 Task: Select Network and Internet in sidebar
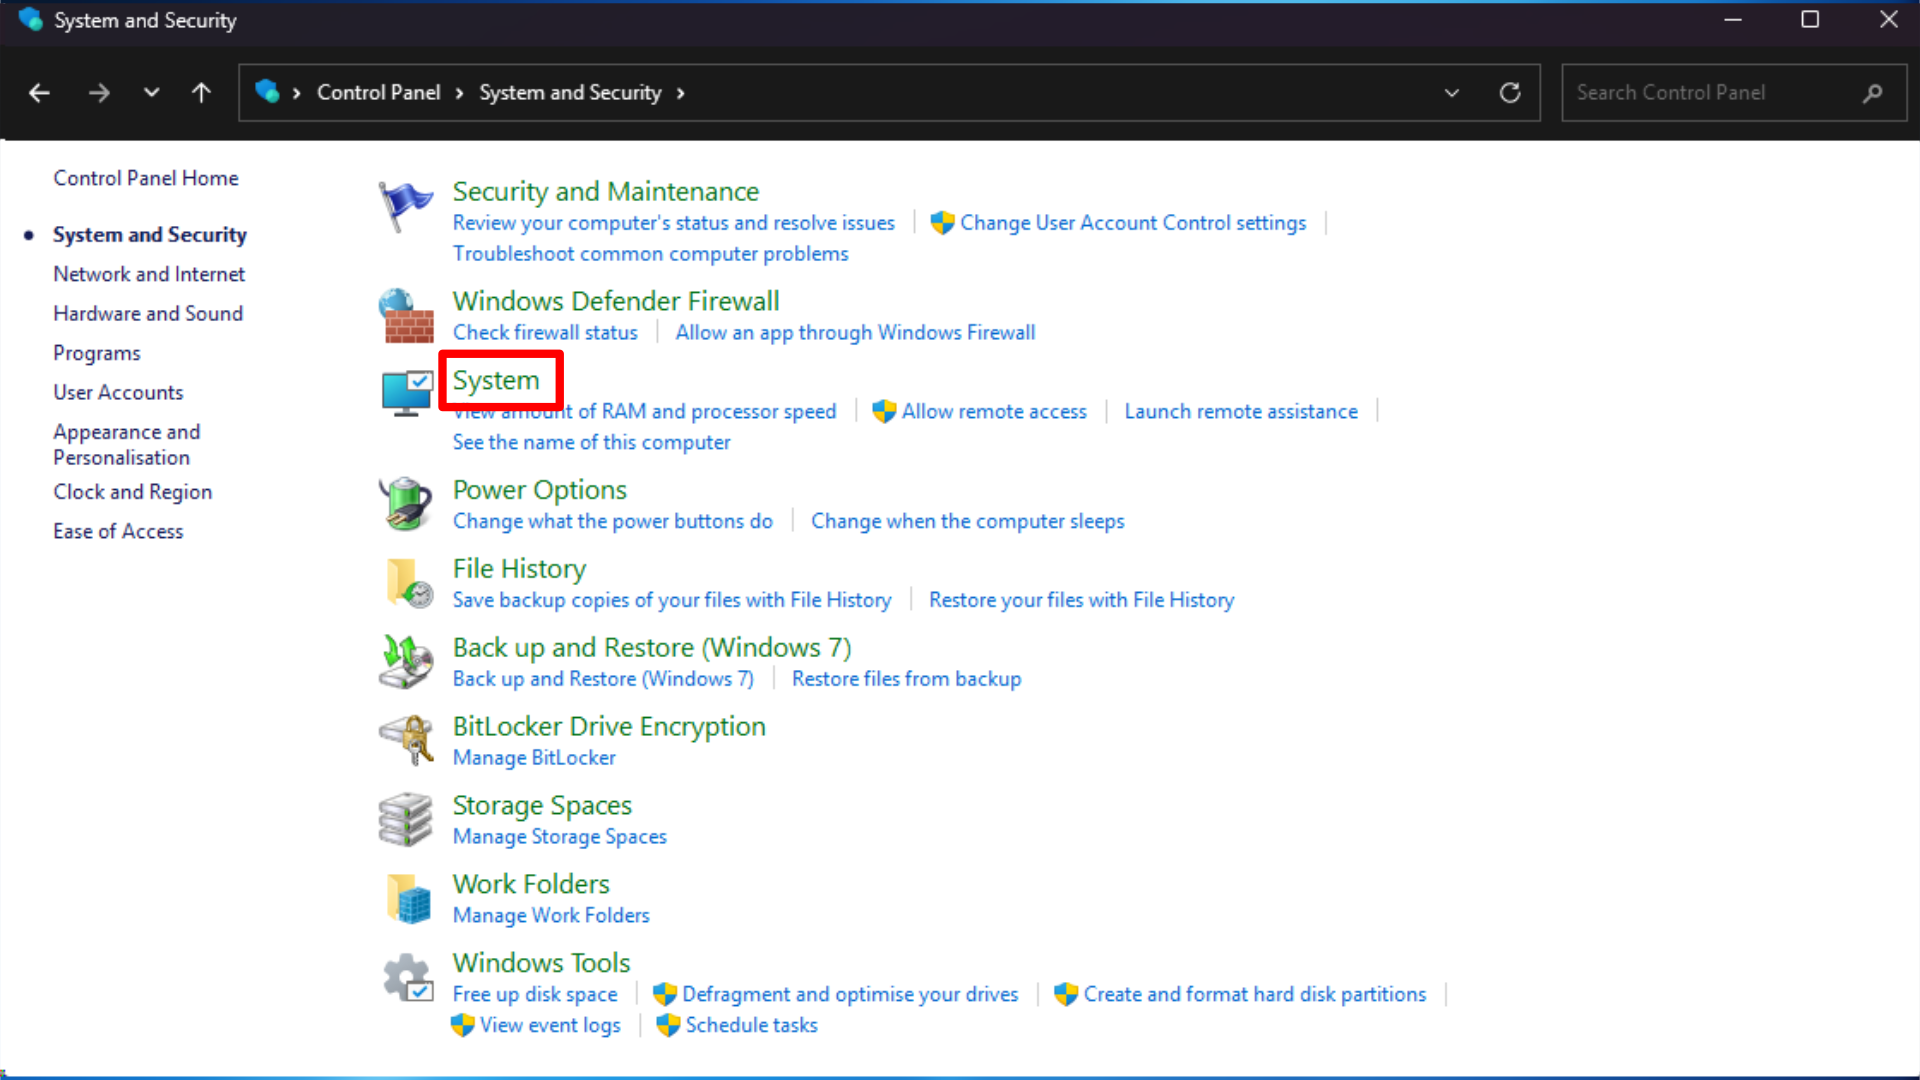coord(149,274)
